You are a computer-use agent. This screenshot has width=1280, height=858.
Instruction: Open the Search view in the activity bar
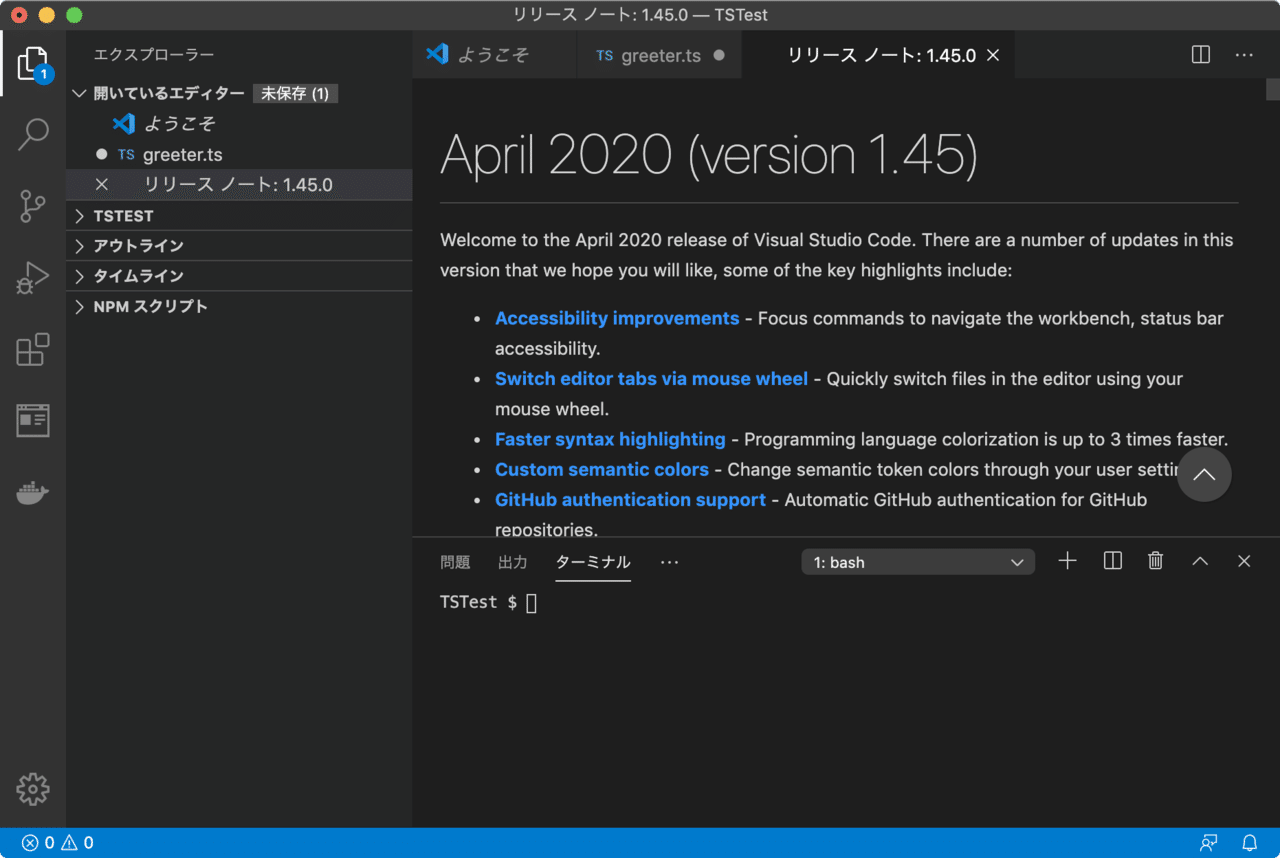[32, 133]
